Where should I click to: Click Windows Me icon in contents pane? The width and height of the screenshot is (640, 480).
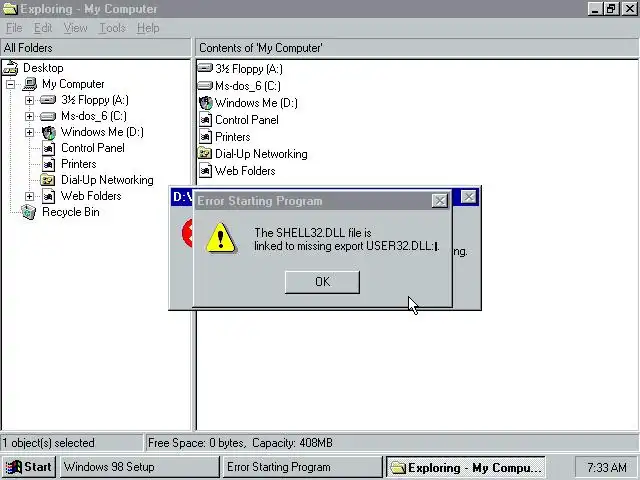pyautogui.click(x=206, y=103)
